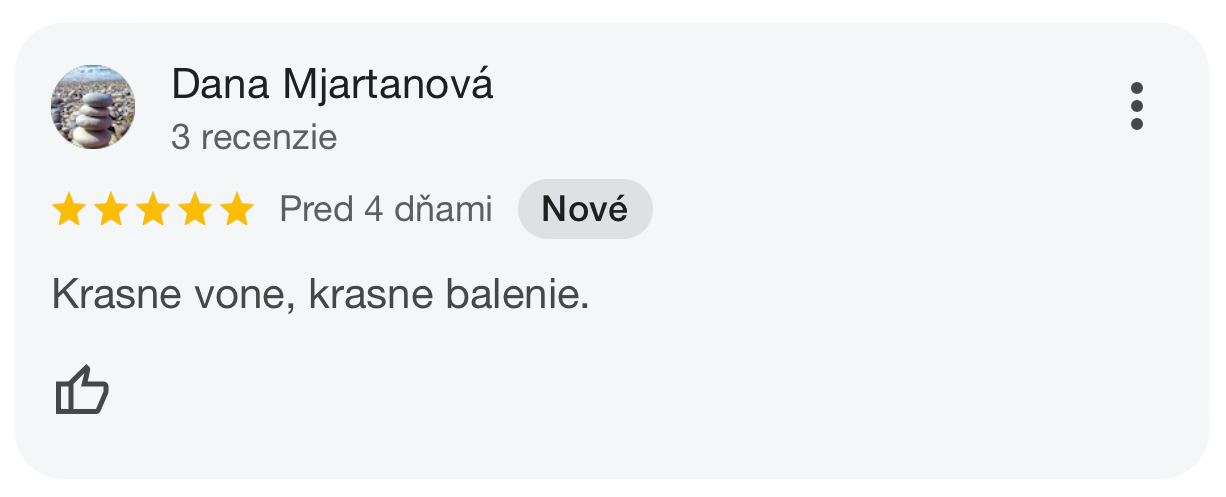1226x497 pixels.
Task: Click the Nové badge
Action: 585,209
